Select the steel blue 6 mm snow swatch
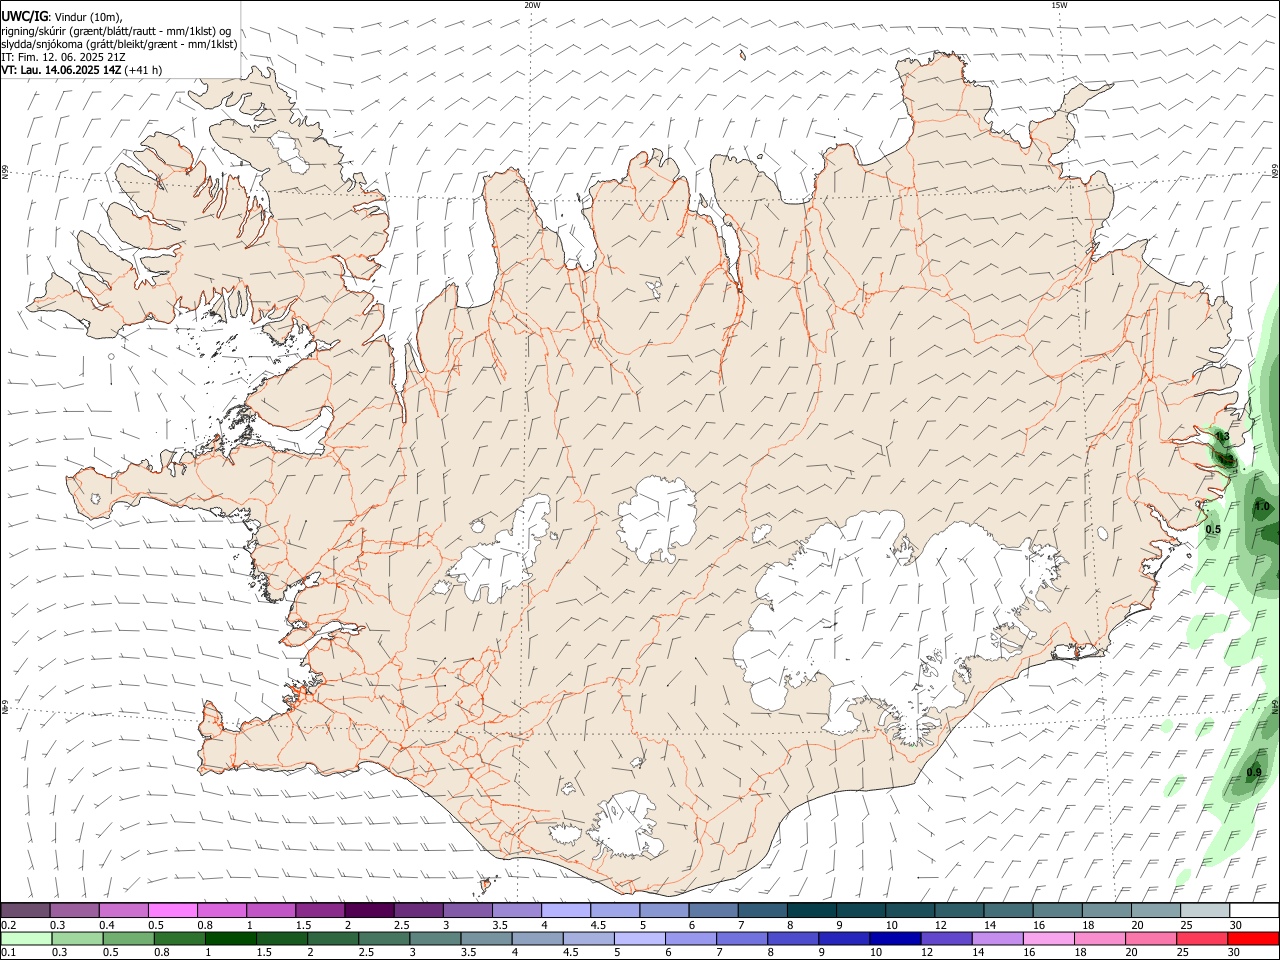 [x=714, y=911]
